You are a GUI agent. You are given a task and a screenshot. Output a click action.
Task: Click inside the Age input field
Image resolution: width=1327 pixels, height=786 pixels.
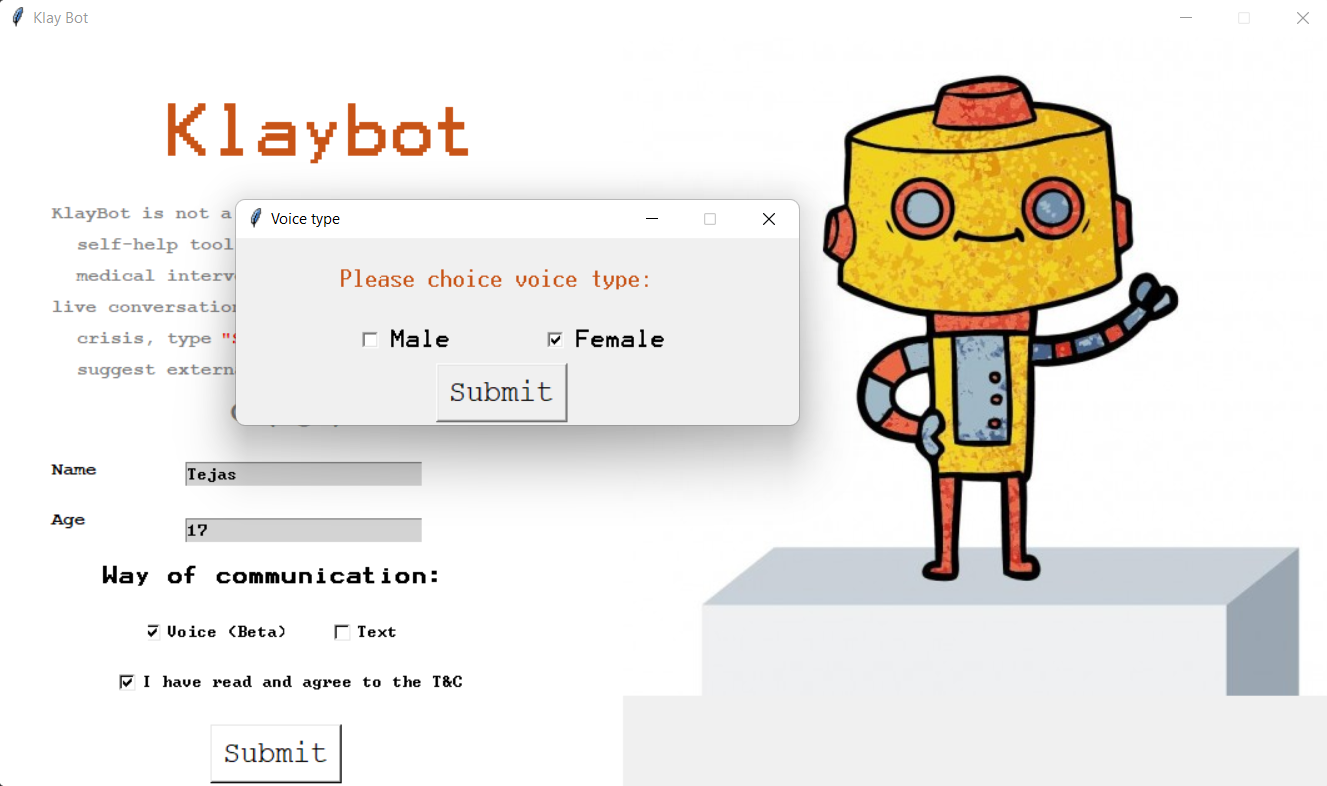pyautogui.click(x=302, y=529)
